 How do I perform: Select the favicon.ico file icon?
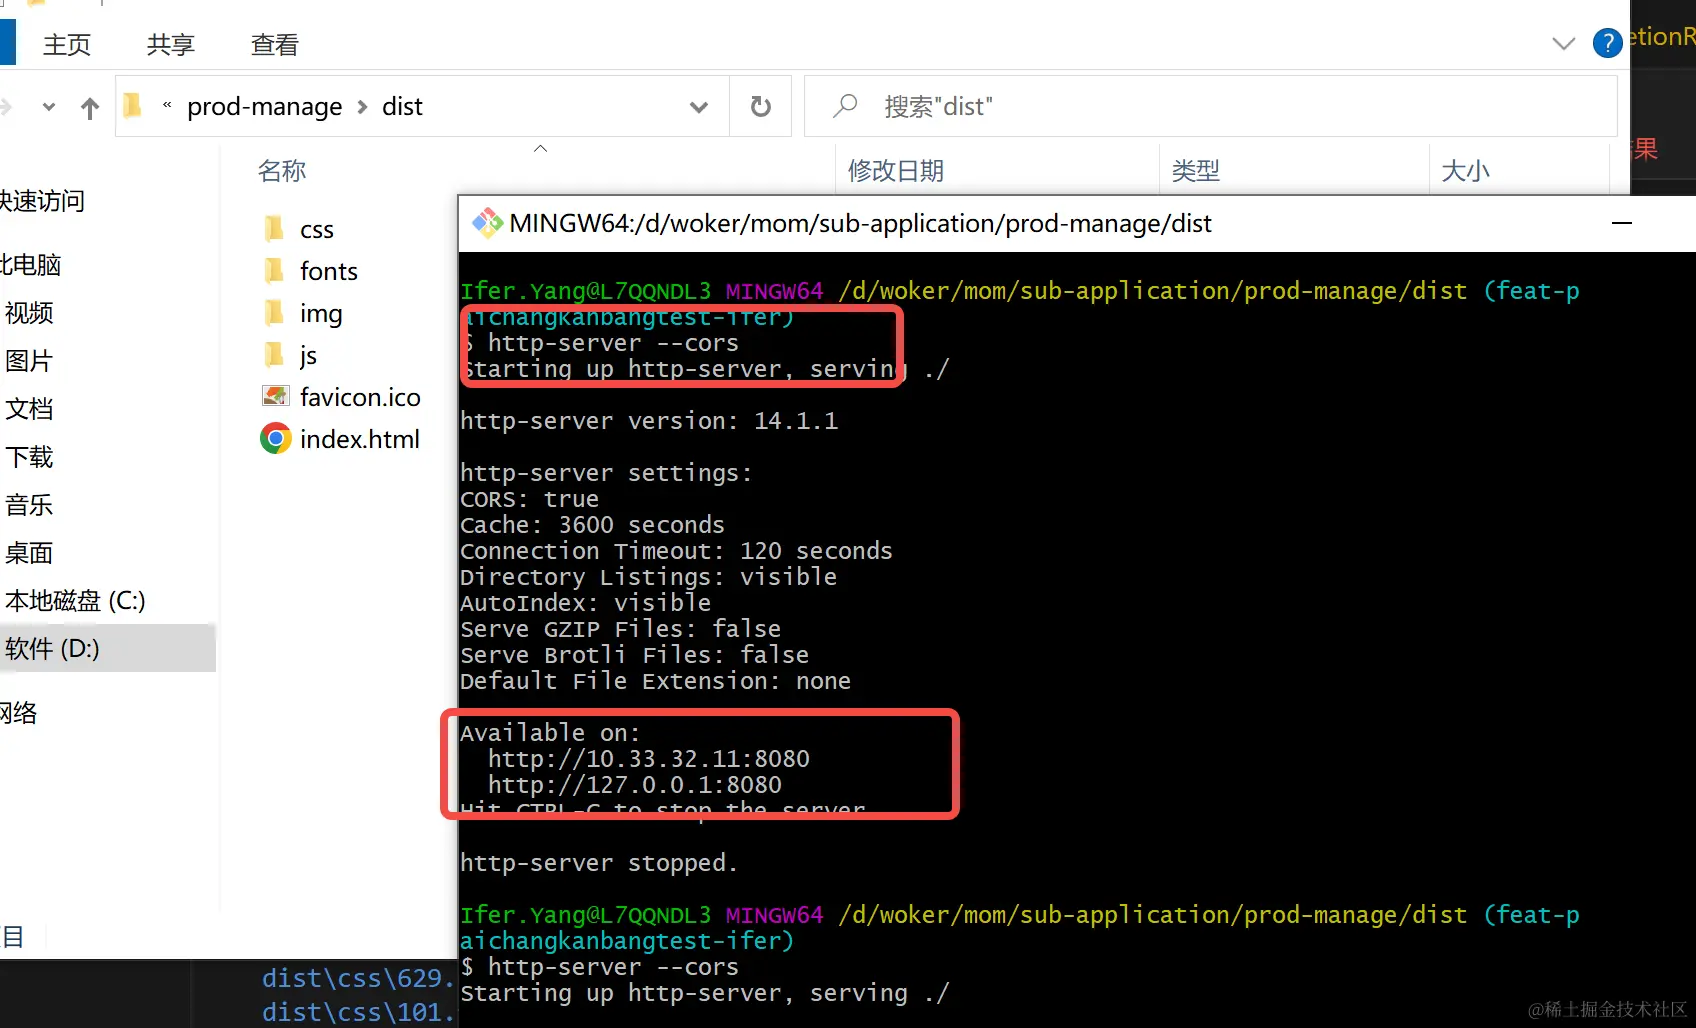pyautogui.click(x=275, y=397)
